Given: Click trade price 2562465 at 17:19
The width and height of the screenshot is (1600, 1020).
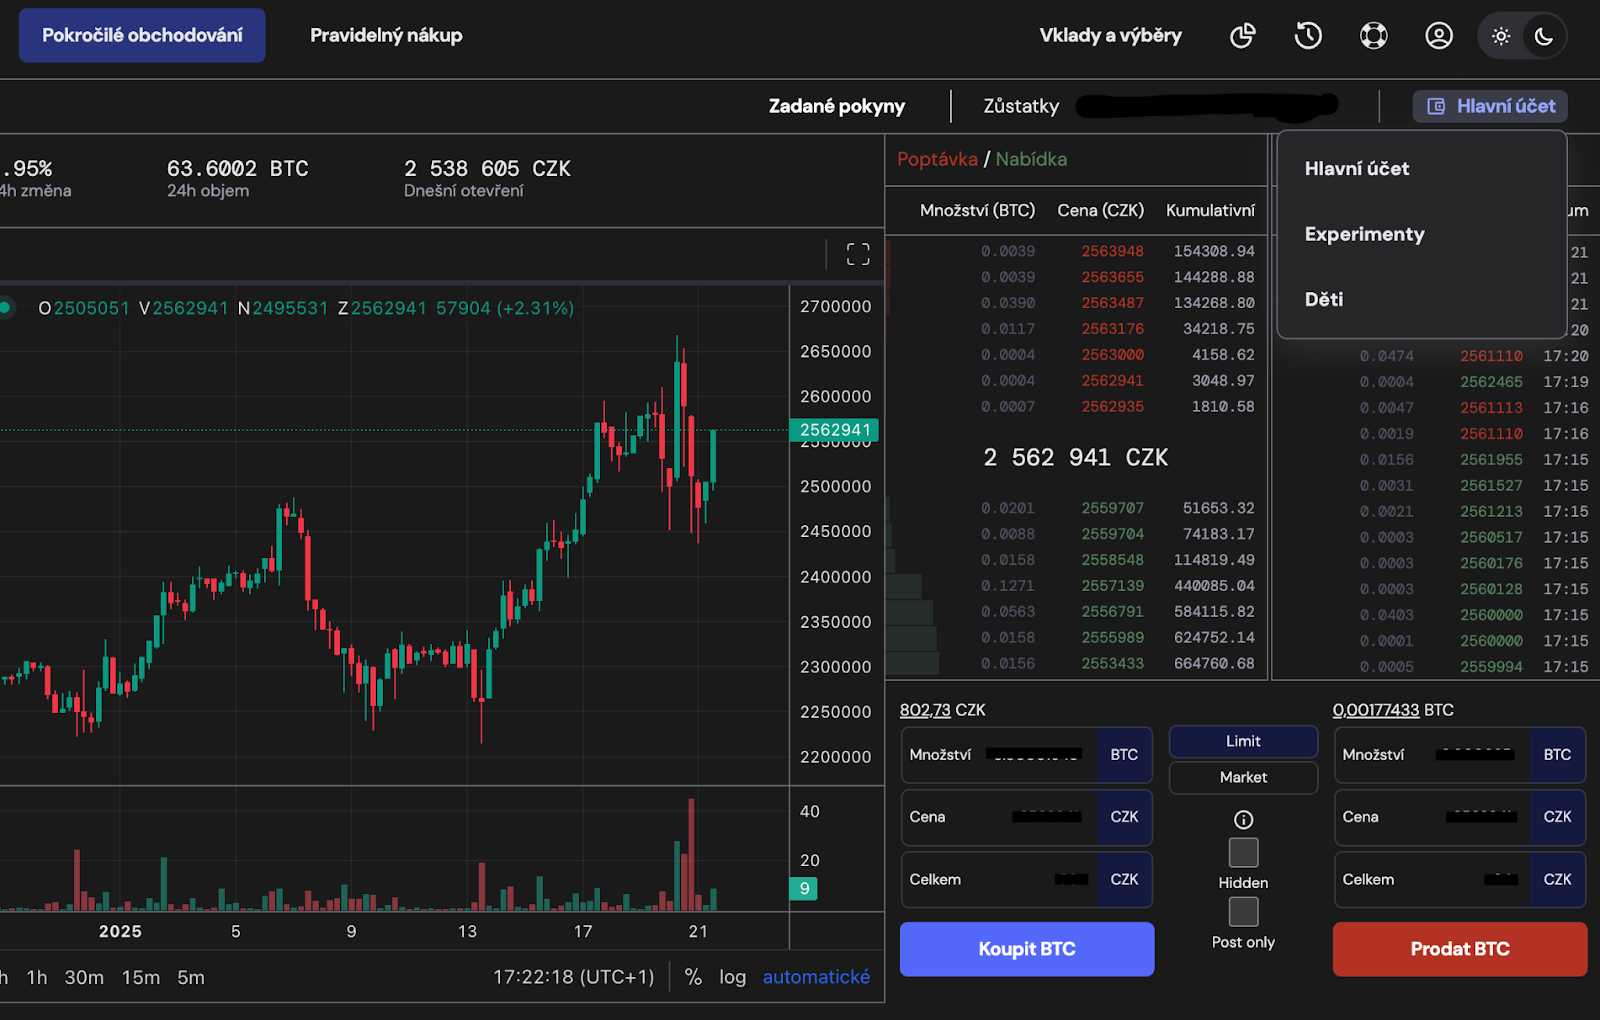Looking at the screenshot, I should 1491,382.
